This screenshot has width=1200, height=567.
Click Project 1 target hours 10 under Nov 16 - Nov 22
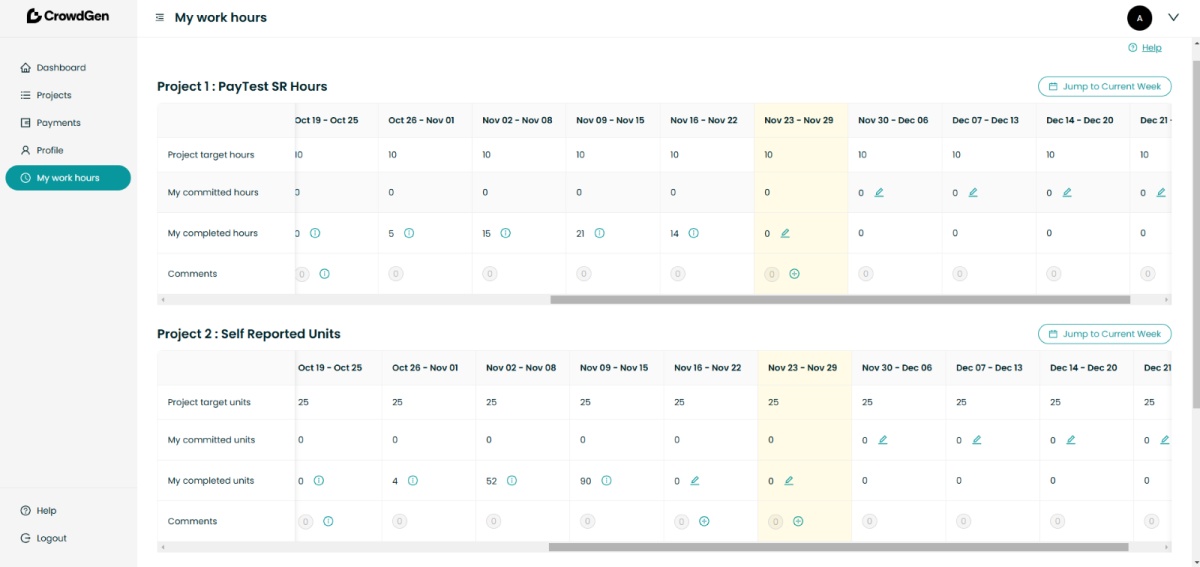coord(675,155)
